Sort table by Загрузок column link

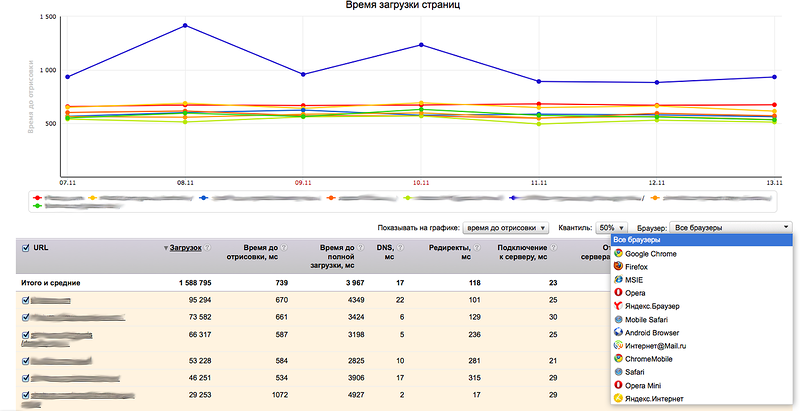coord(186,247)
